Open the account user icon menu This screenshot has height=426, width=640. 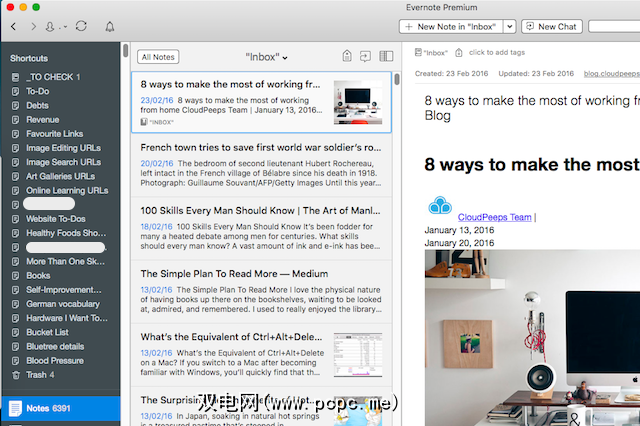(50, 27)
